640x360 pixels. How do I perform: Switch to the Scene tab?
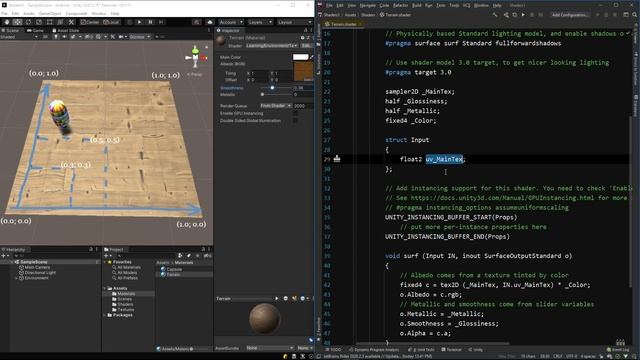click(11, 31)
